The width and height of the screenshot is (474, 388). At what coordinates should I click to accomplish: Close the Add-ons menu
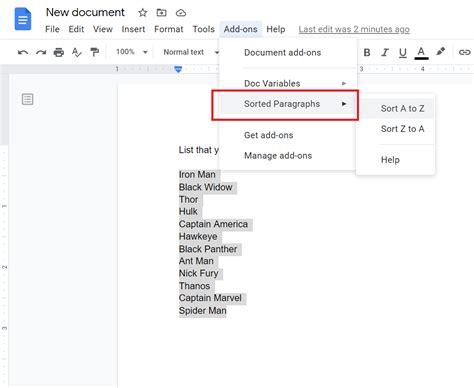click(240, 29)
